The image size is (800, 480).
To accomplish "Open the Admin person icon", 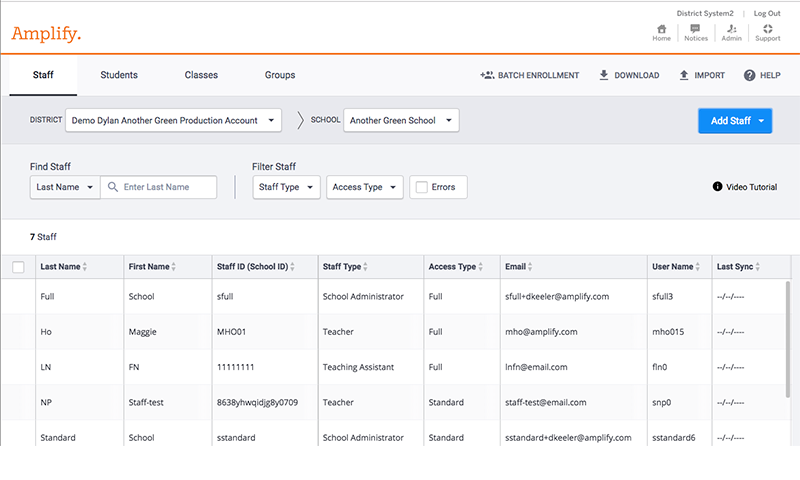I will pyautogui.click(x=731, y=29).
